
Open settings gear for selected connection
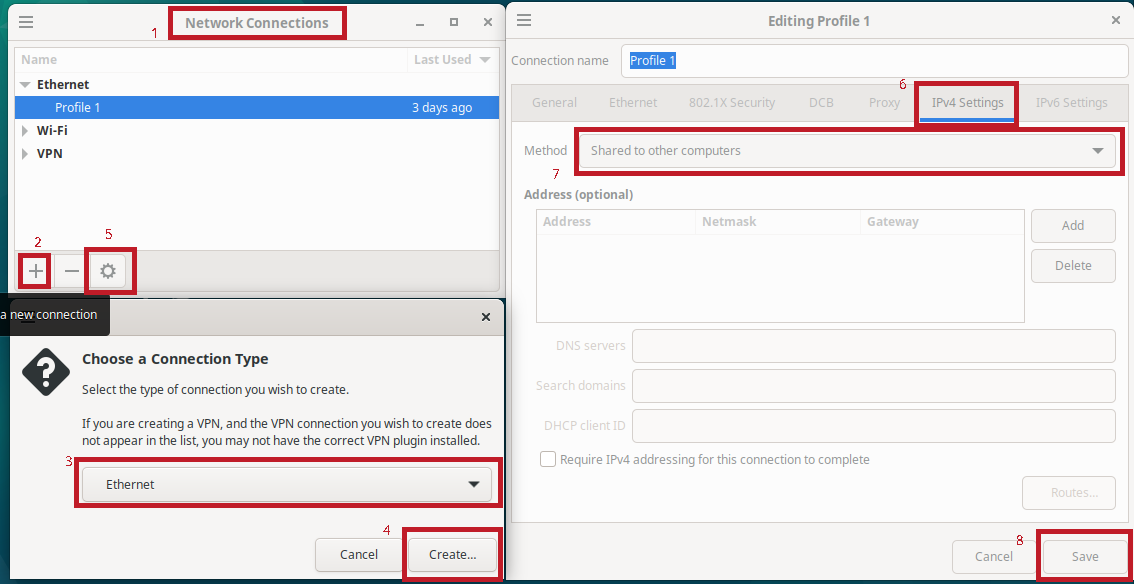108,271
